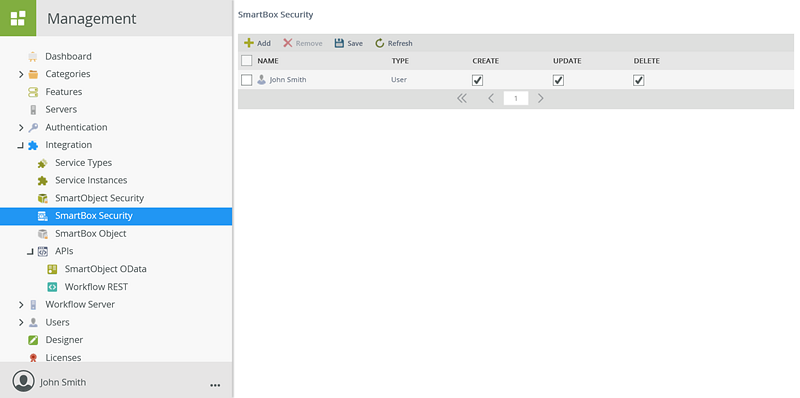Image resolution: width=800 pixels, height=398 pixels.
Task: Click the SmartObject OData icon
Action: tap(52, 269)
